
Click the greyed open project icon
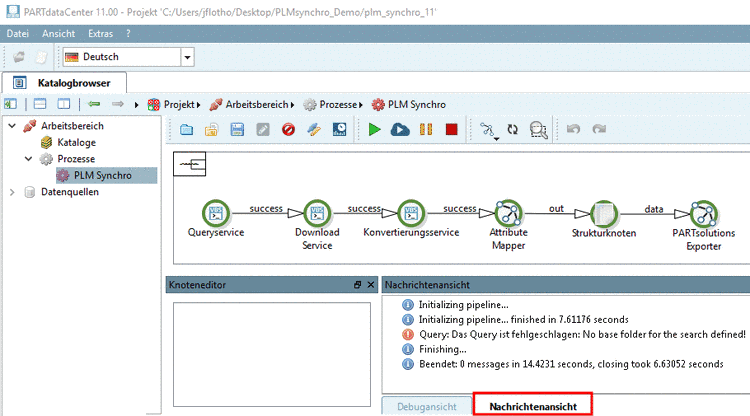click(x=19, y=57)
